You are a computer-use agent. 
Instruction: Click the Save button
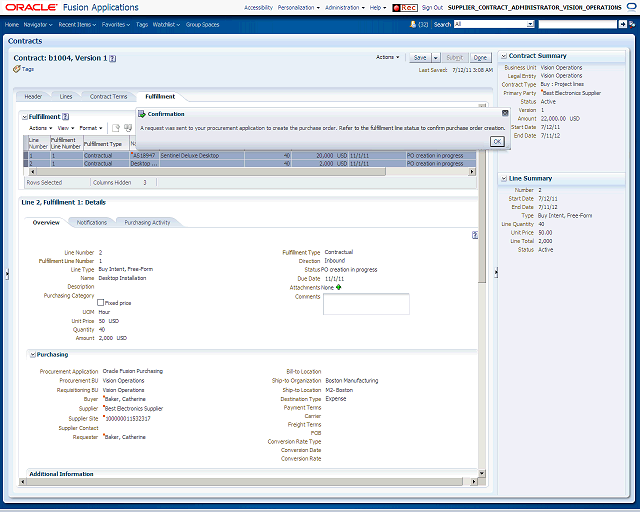[420, 58]
